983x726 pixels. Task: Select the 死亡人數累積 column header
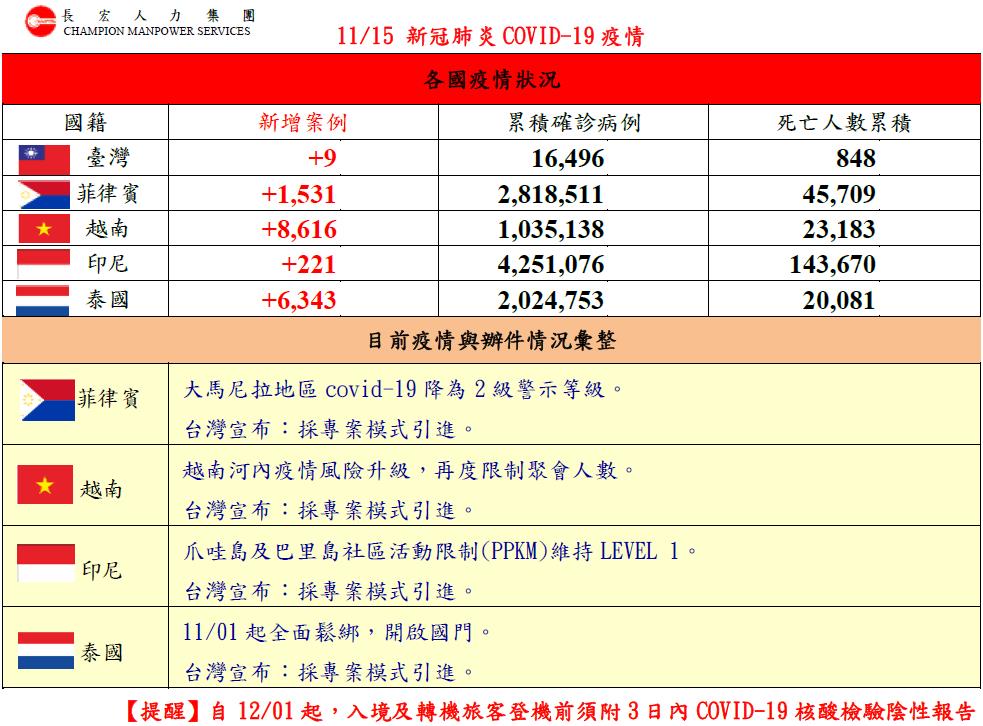click(844, 122)
